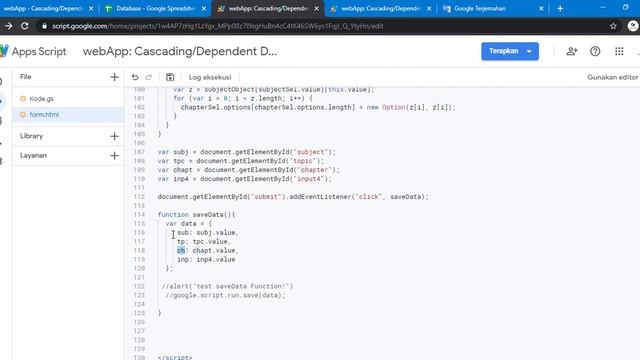Click the '//alert("test saveData Function!")' line

click(227, 286)
